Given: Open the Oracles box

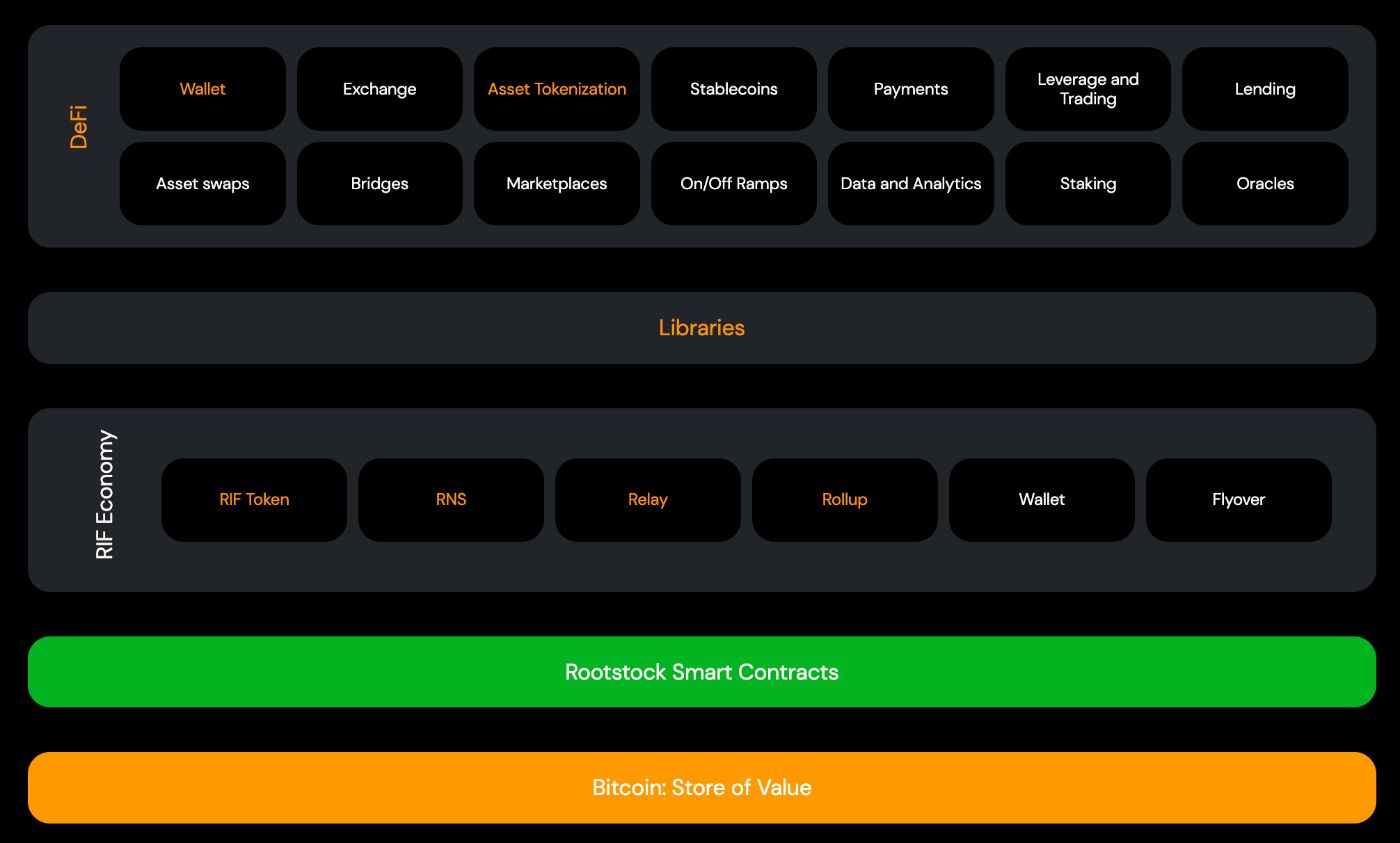Looking at the screenshot, I should coord(1265,183).
